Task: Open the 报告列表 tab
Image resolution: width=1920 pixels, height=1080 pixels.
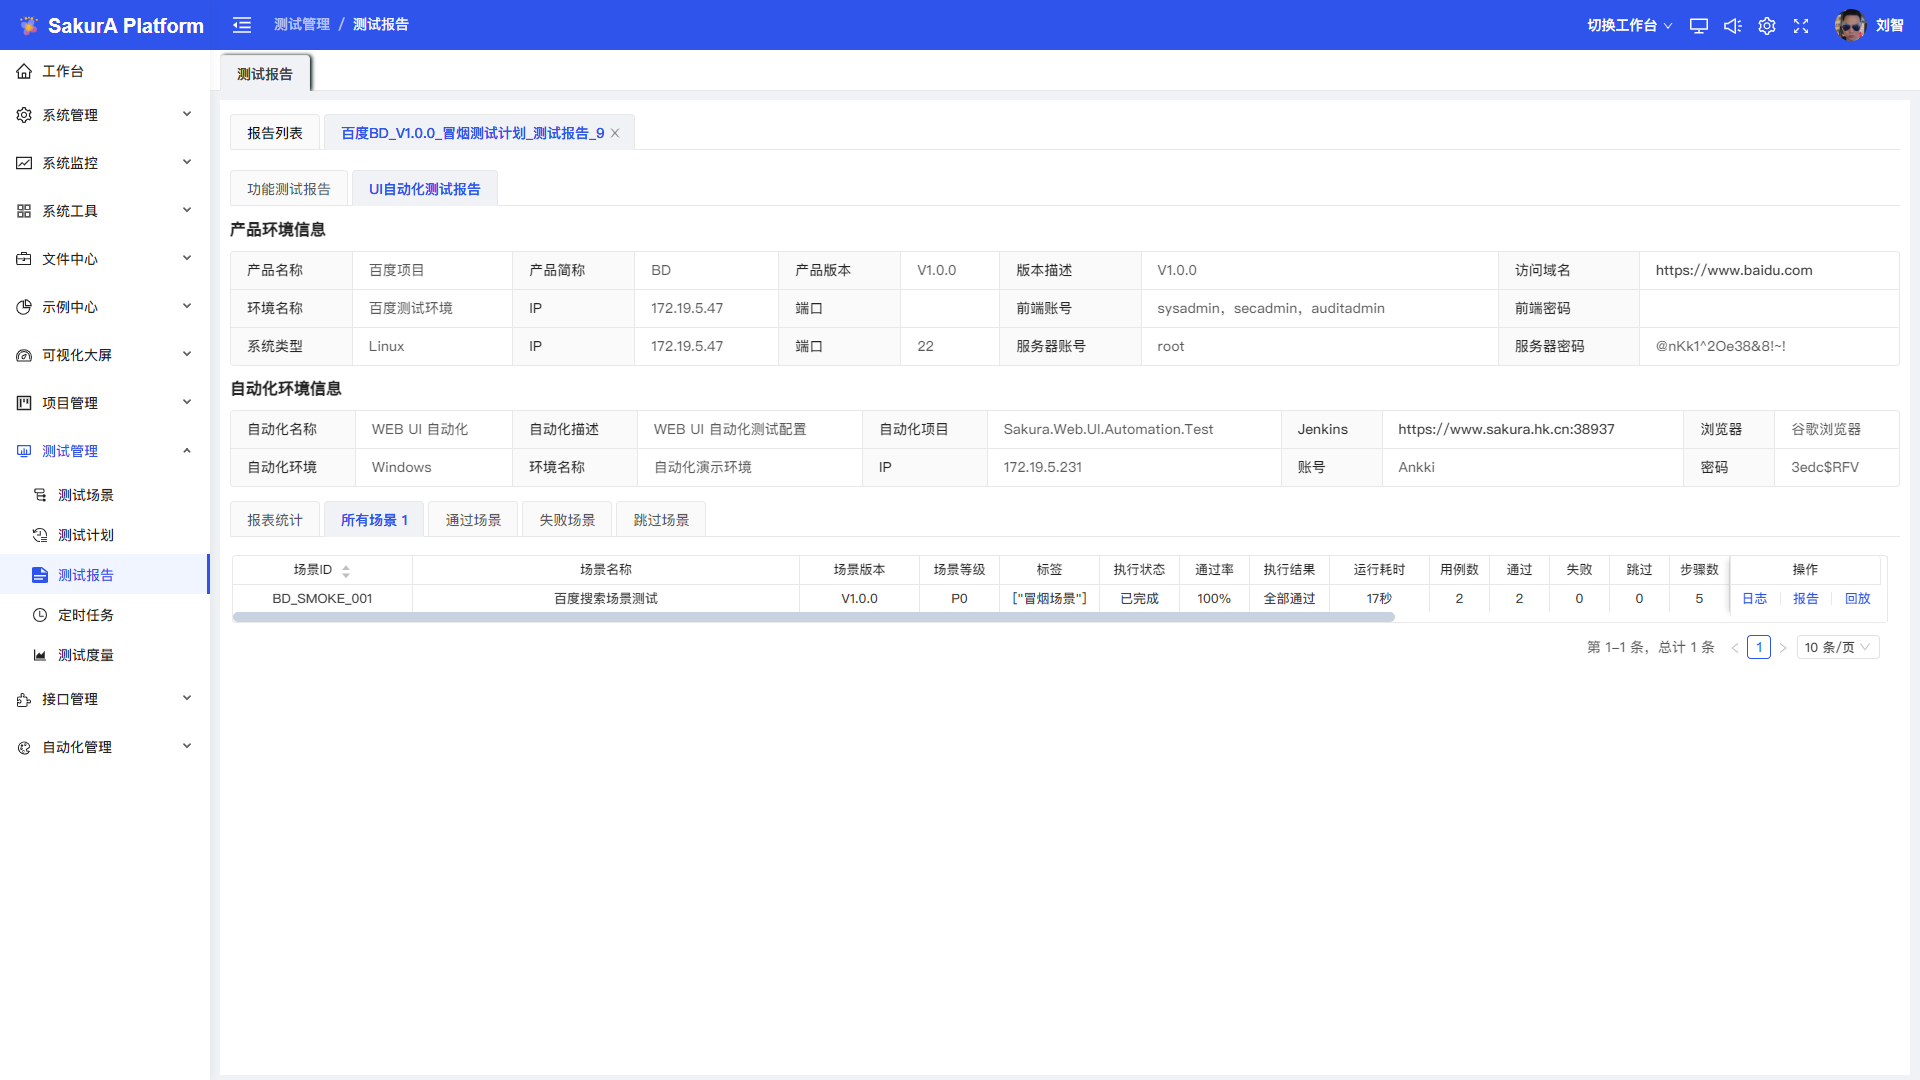Action: click(x=274, y=133)
